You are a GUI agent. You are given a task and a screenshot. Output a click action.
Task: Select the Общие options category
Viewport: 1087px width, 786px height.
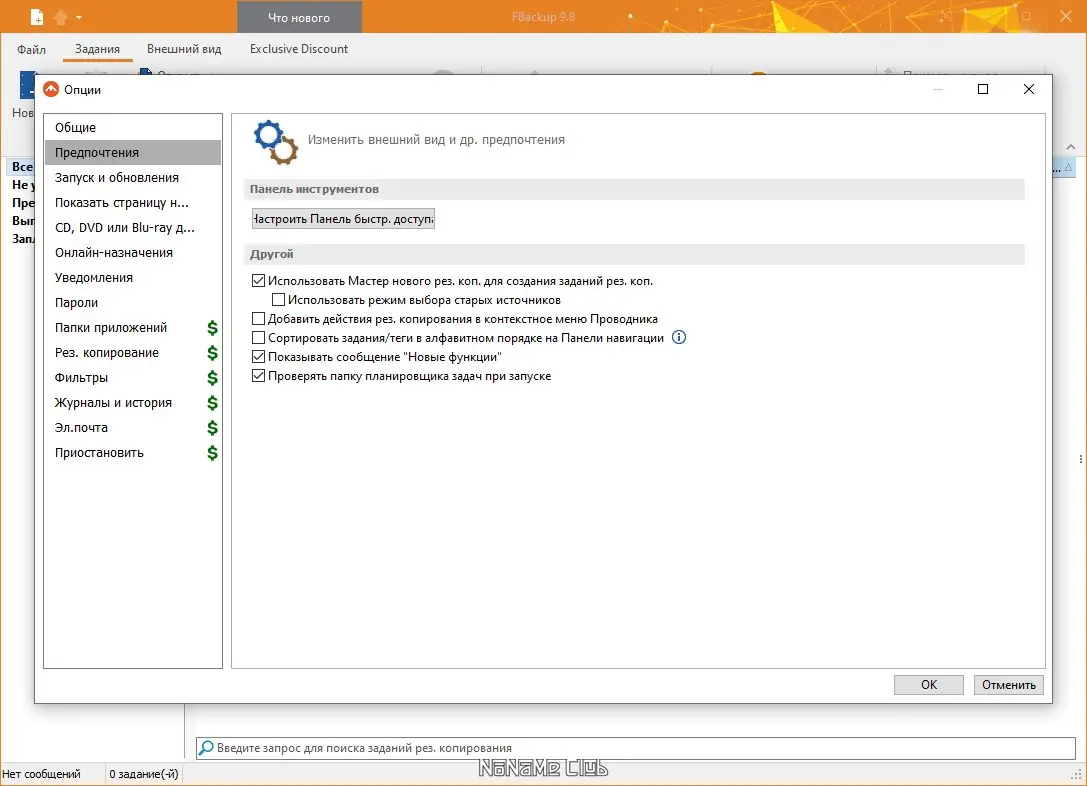(132, 128)
